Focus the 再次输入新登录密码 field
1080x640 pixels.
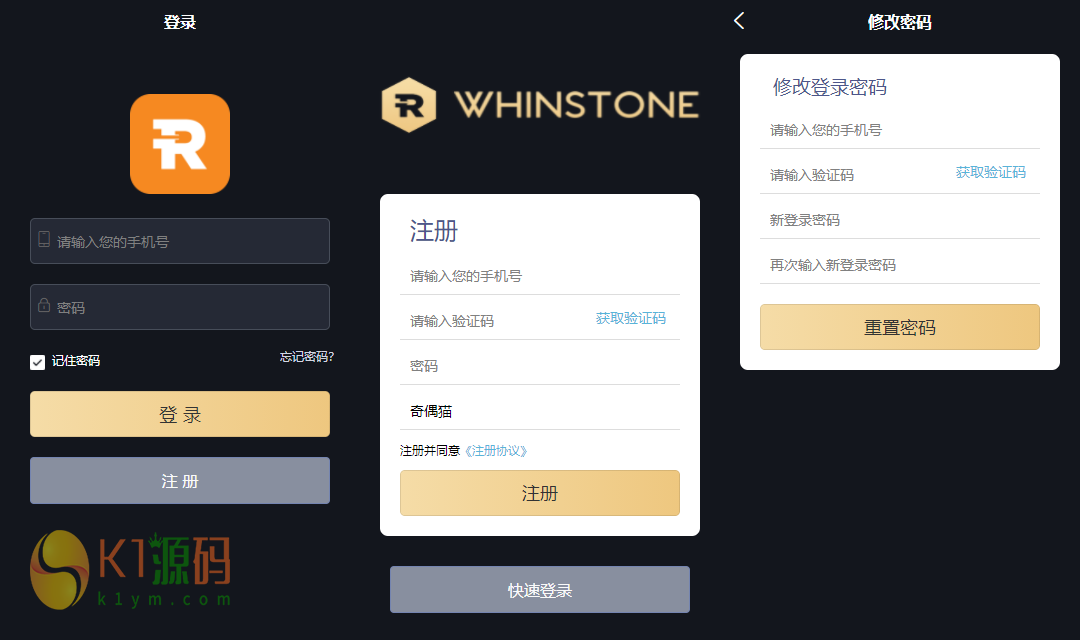tap(900, 265)
